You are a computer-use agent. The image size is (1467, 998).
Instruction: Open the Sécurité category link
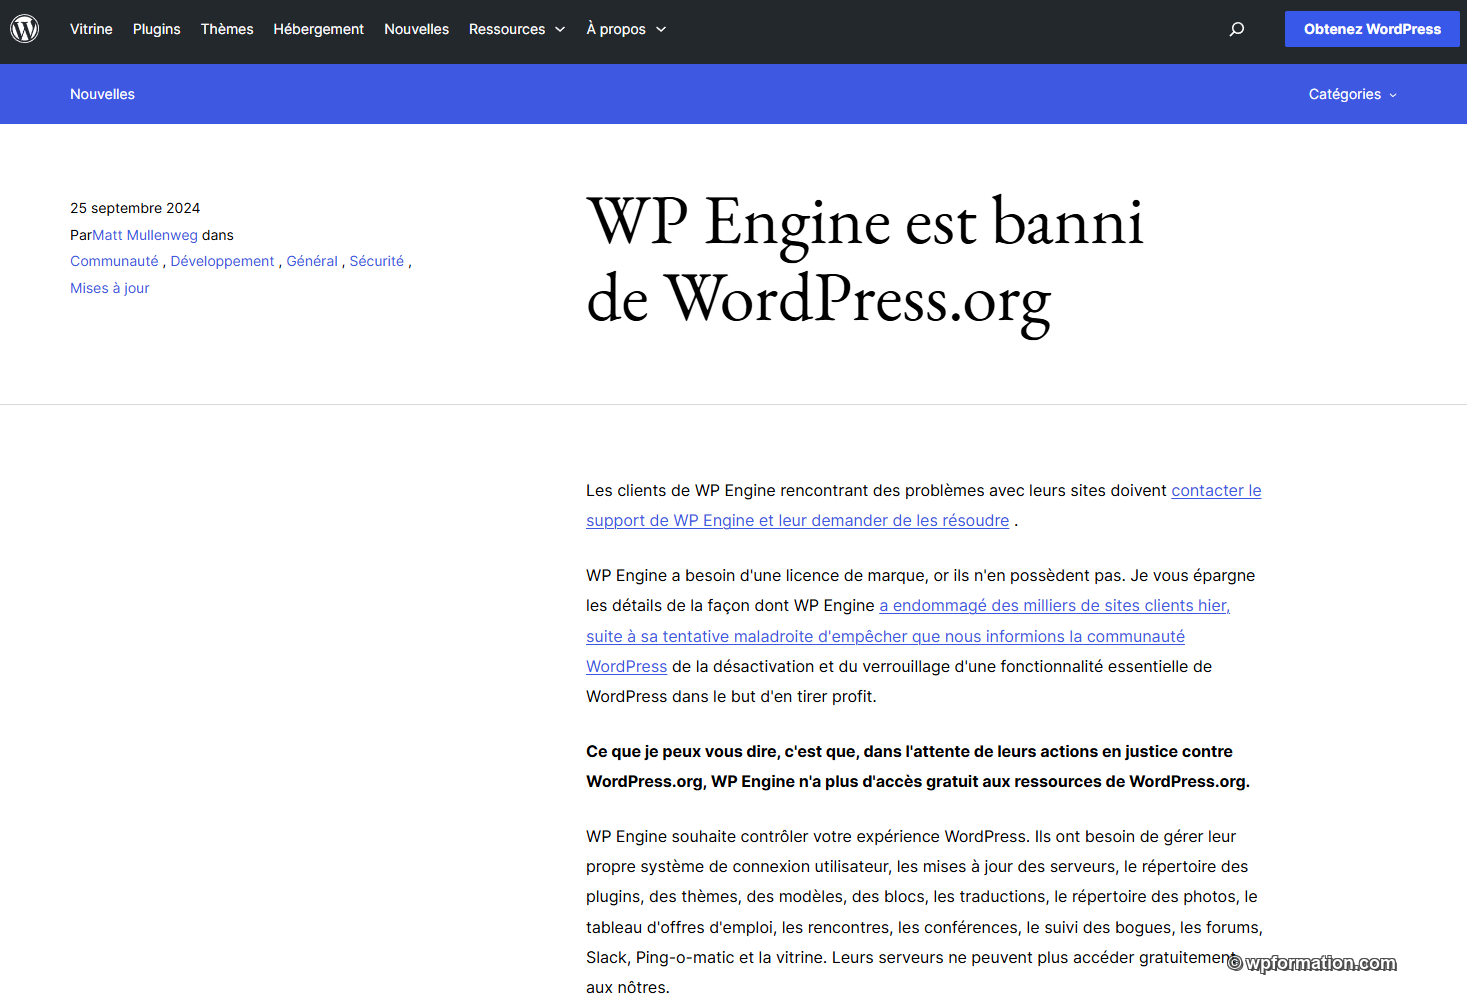pyautogui.click(x=377, y=261)
